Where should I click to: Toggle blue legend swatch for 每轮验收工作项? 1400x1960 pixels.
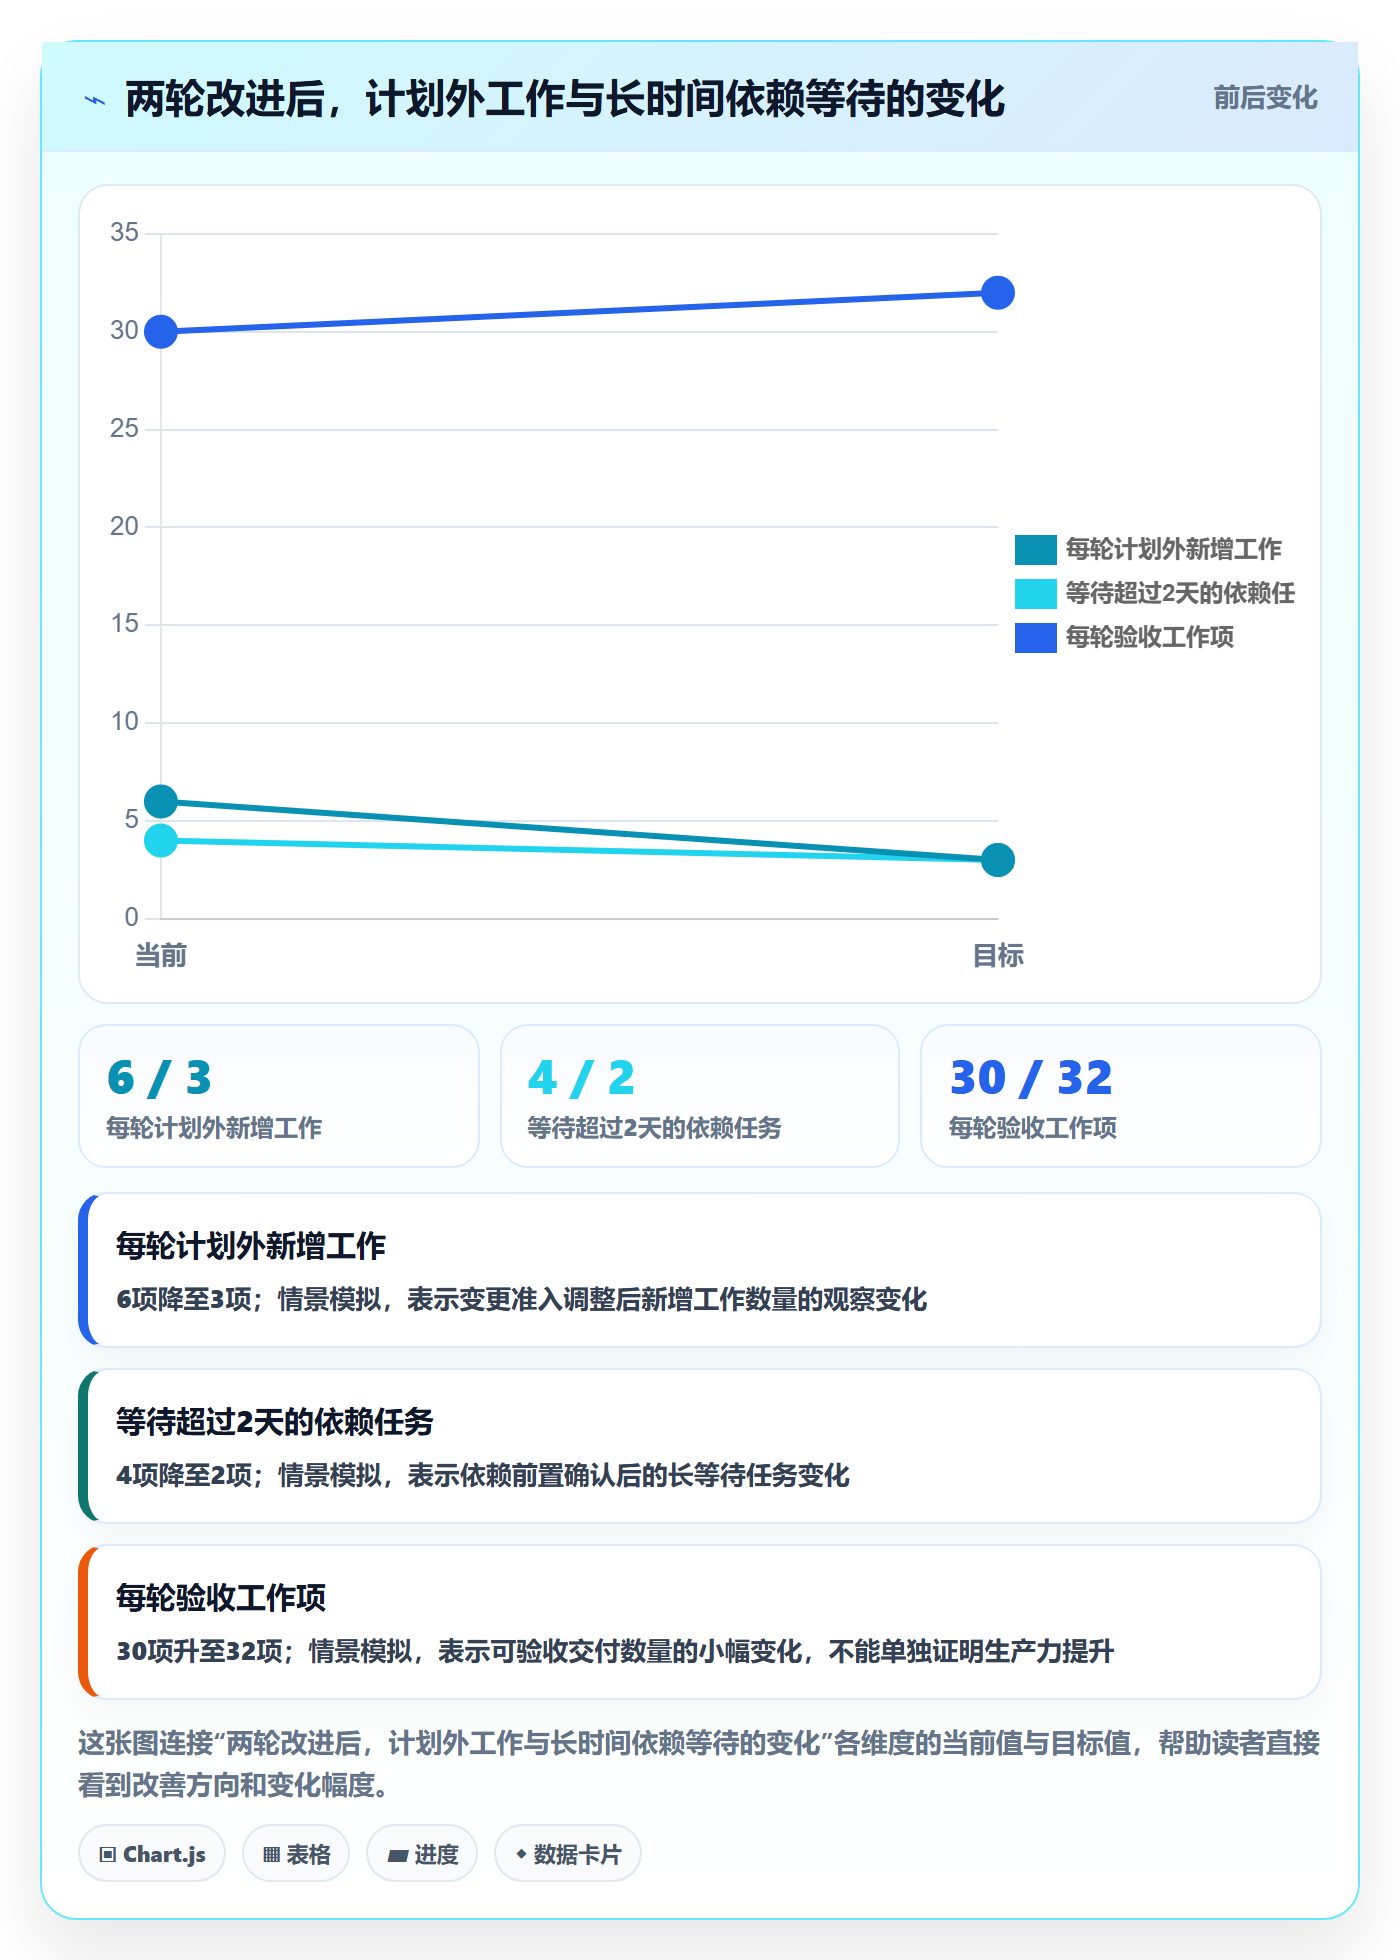[1035, 638]
